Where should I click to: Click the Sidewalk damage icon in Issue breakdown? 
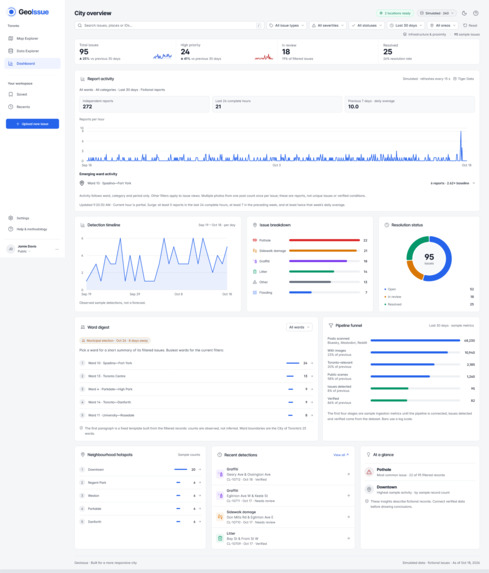255,251
